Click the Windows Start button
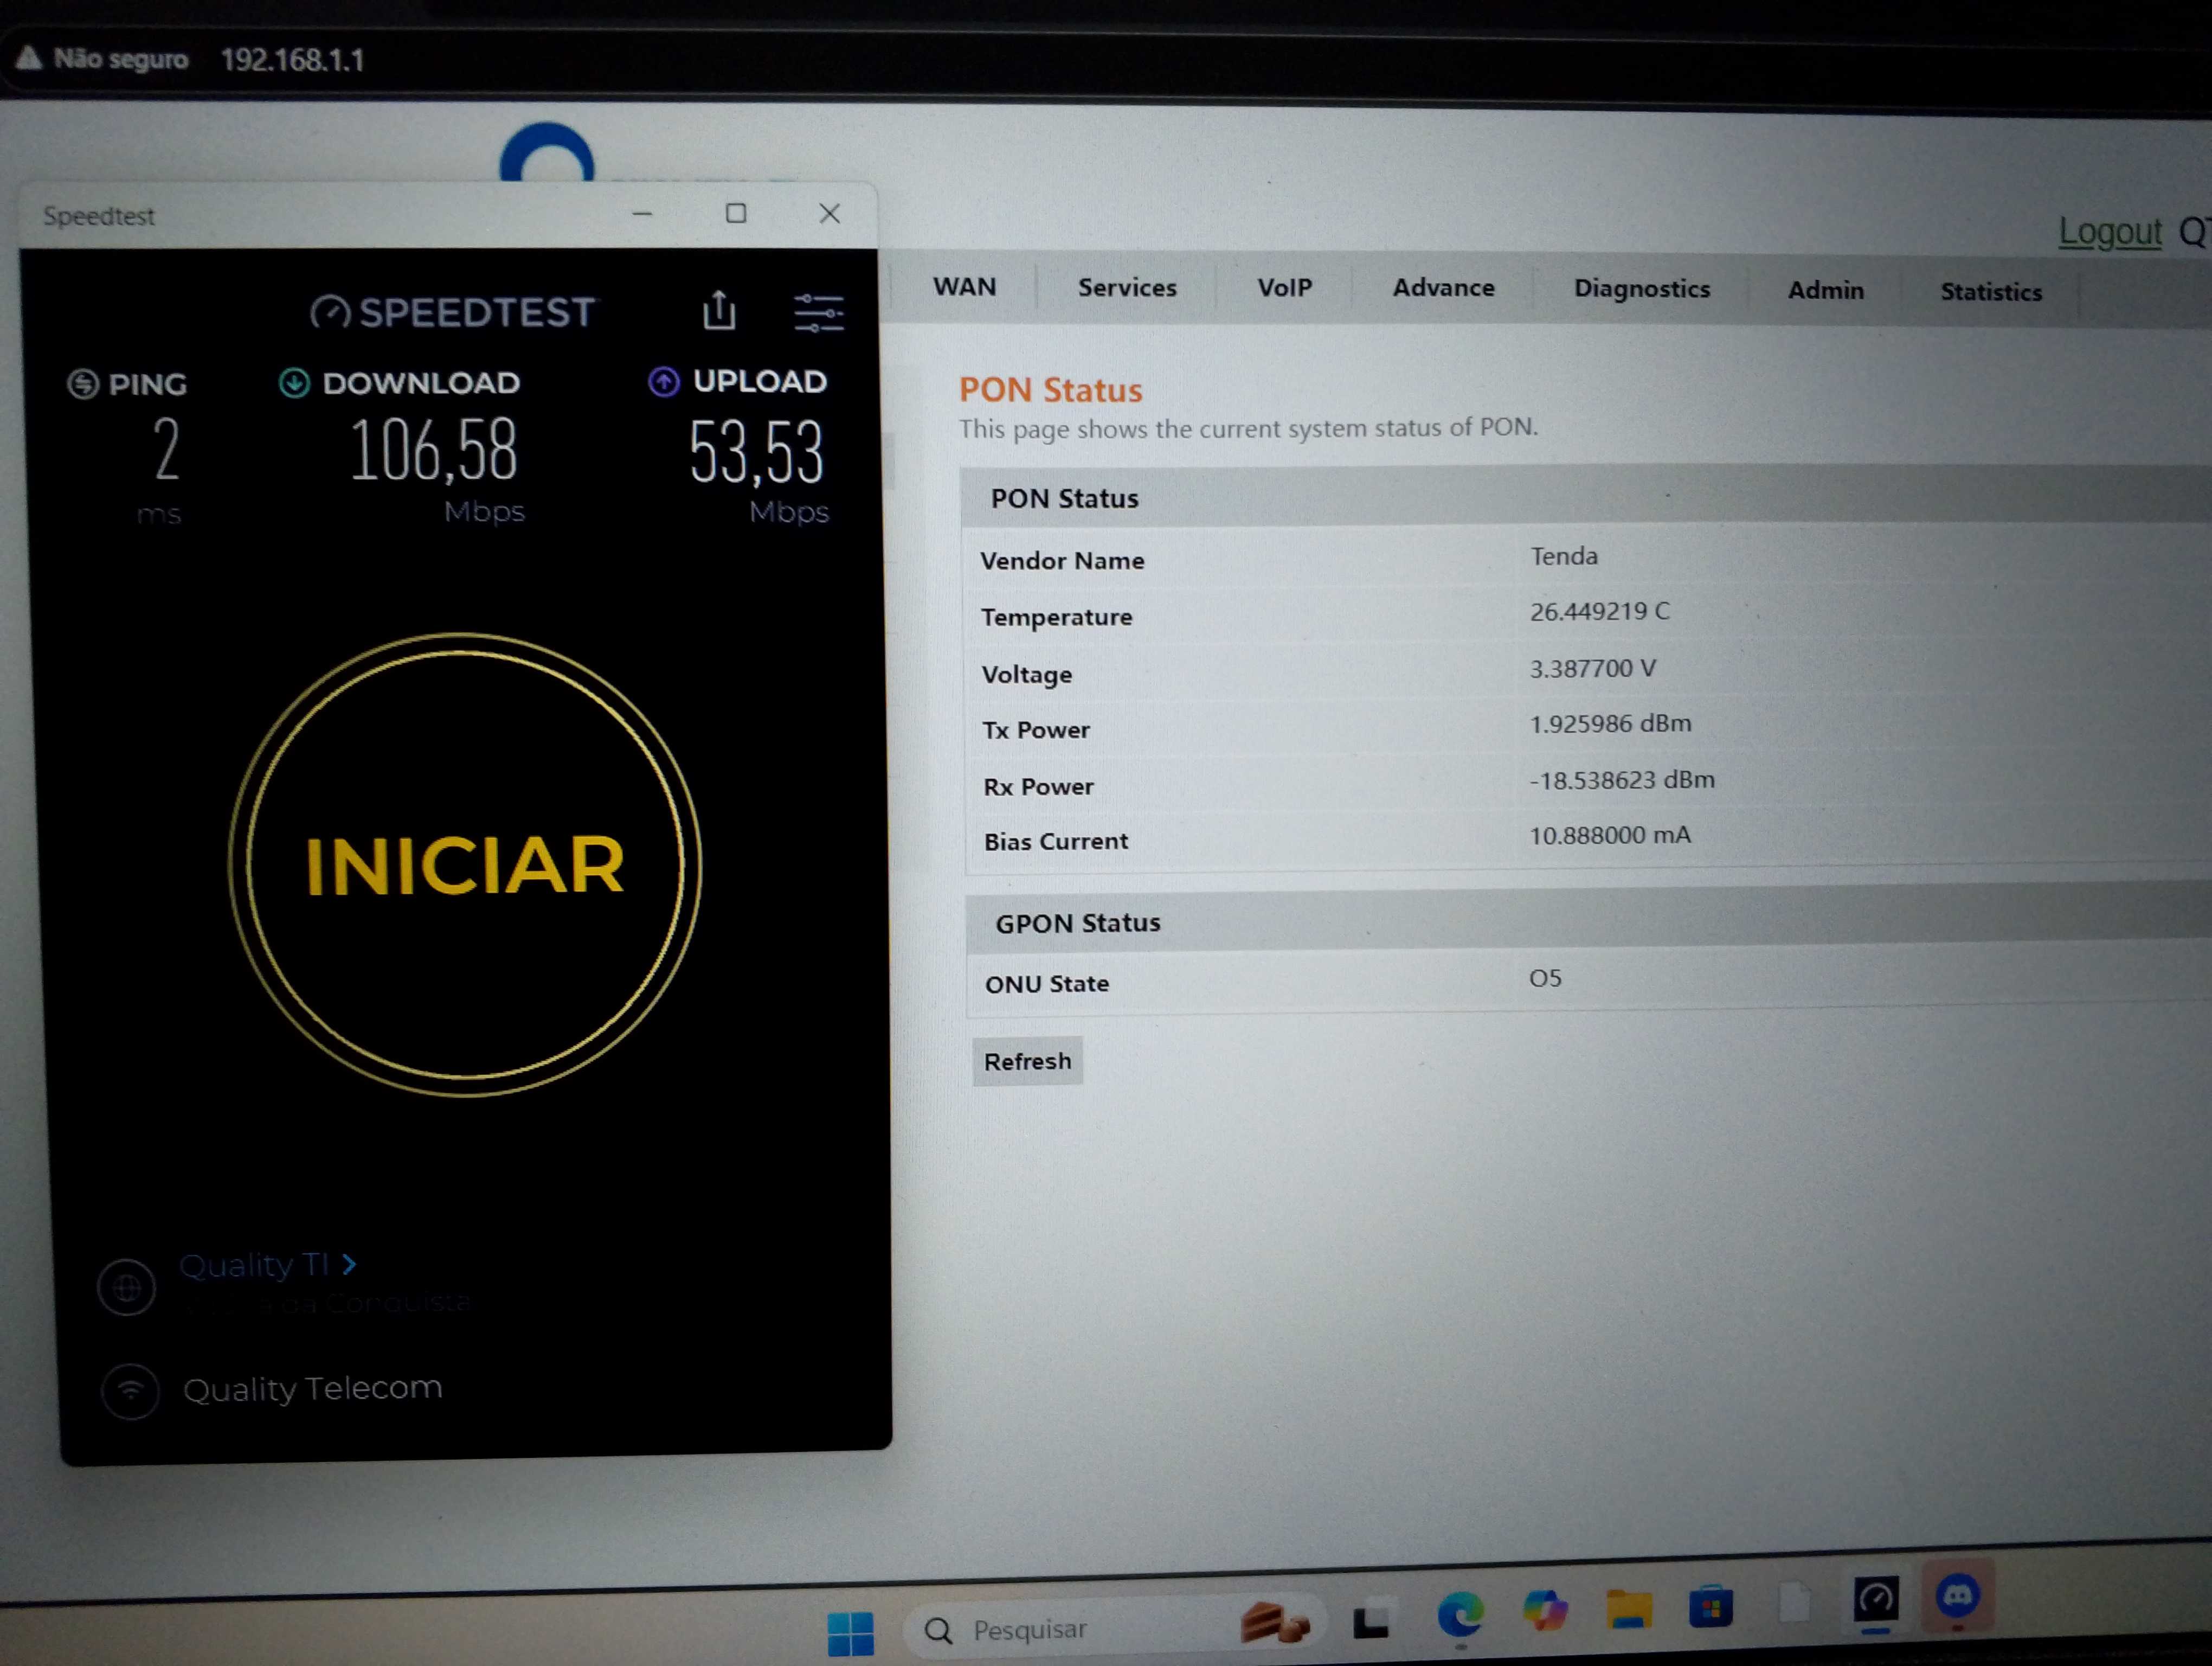This screenshot has height=1666, width=2212. tap(850, 1632)
